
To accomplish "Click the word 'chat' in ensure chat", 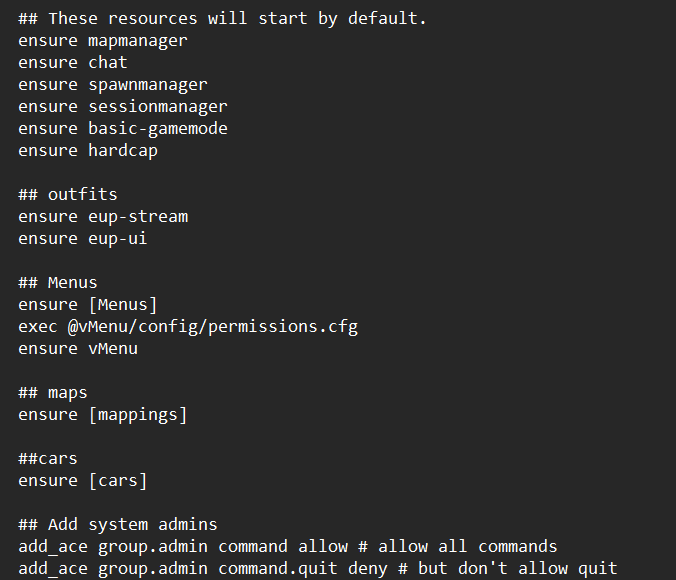I will 108,63.
